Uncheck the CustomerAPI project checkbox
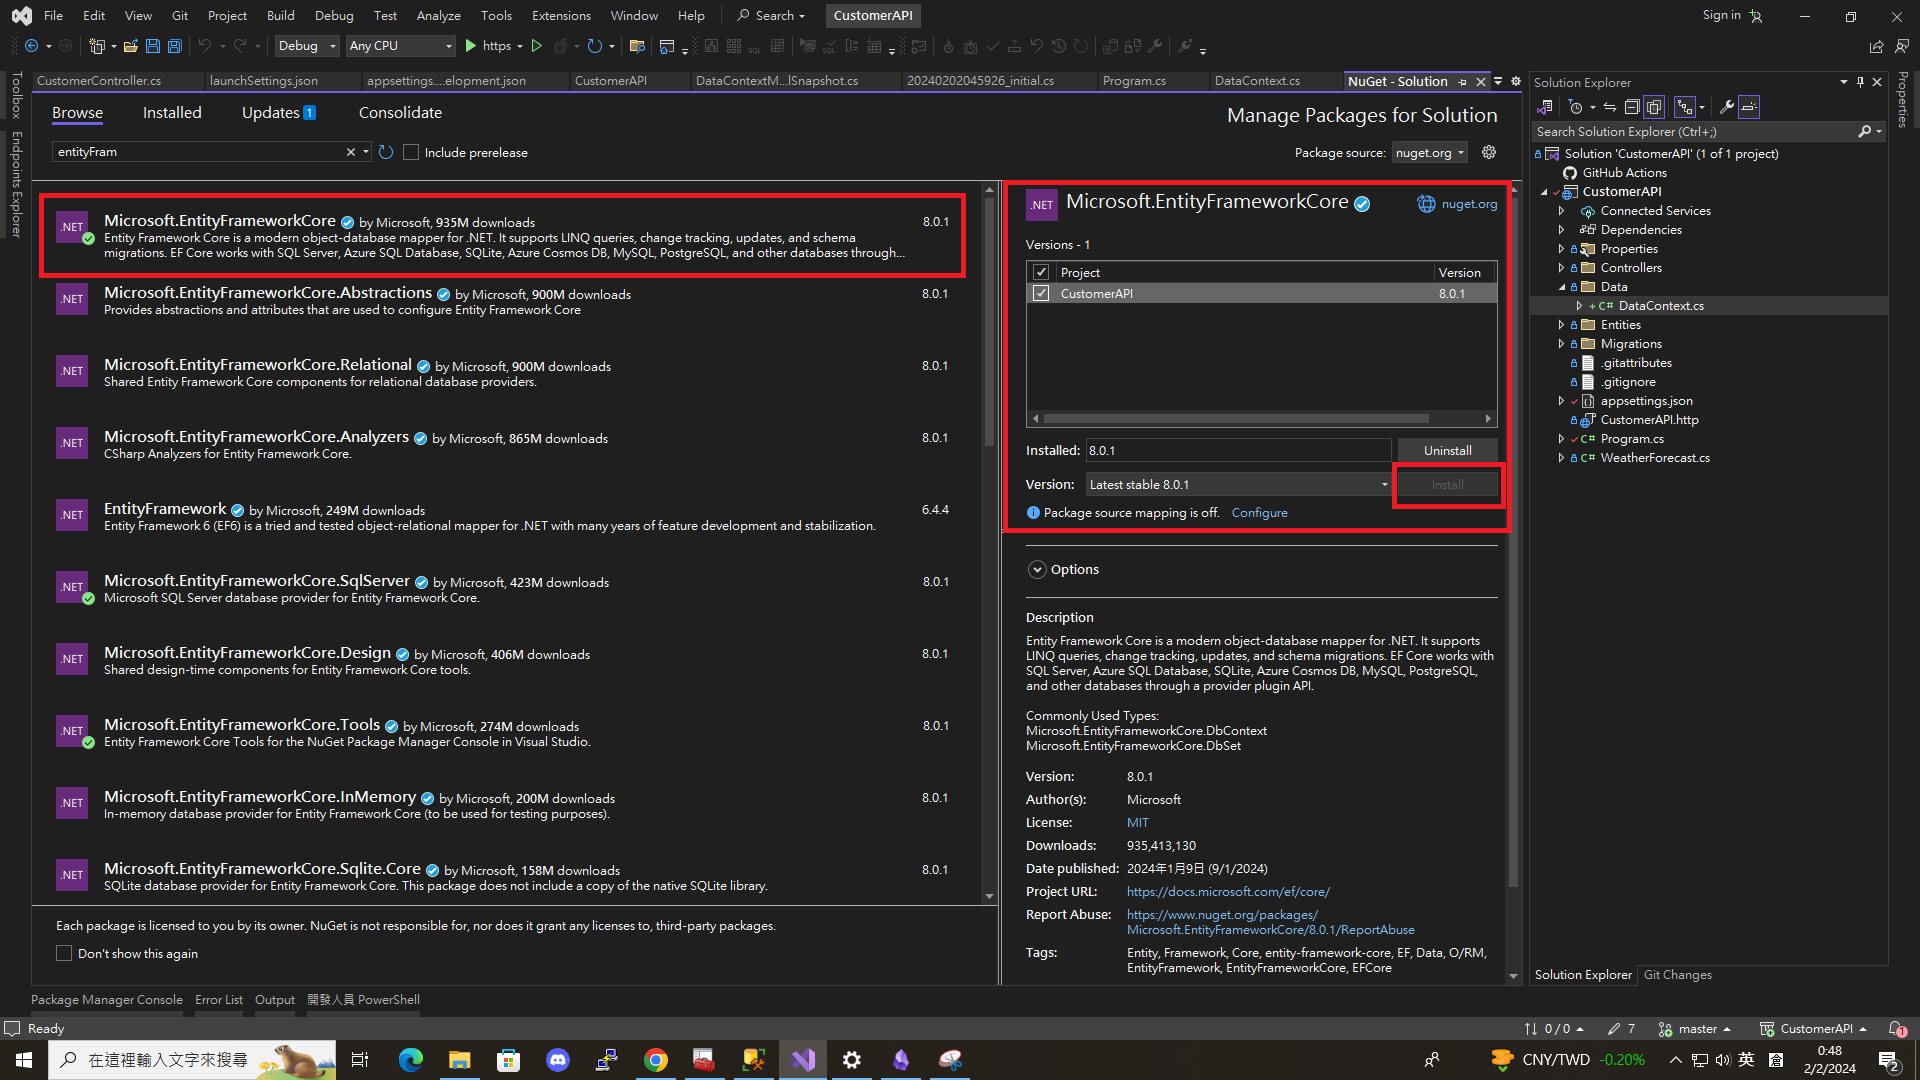The height and width of the screenshot is (1080, 1920). click(x=1041, y=293)
